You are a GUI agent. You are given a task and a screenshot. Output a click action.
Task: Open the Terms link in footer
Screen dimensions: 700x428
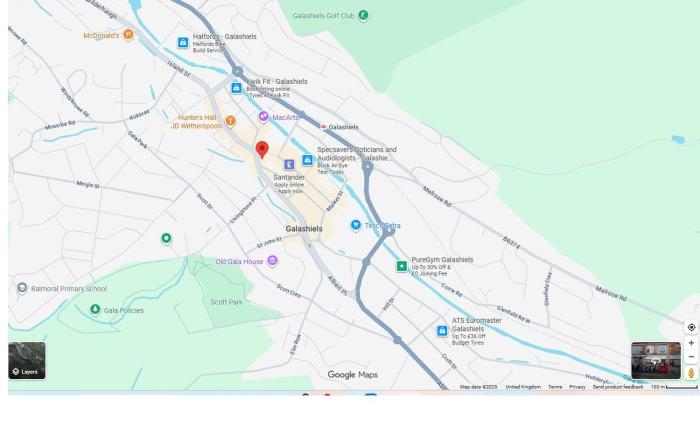(x=555, y=387)
